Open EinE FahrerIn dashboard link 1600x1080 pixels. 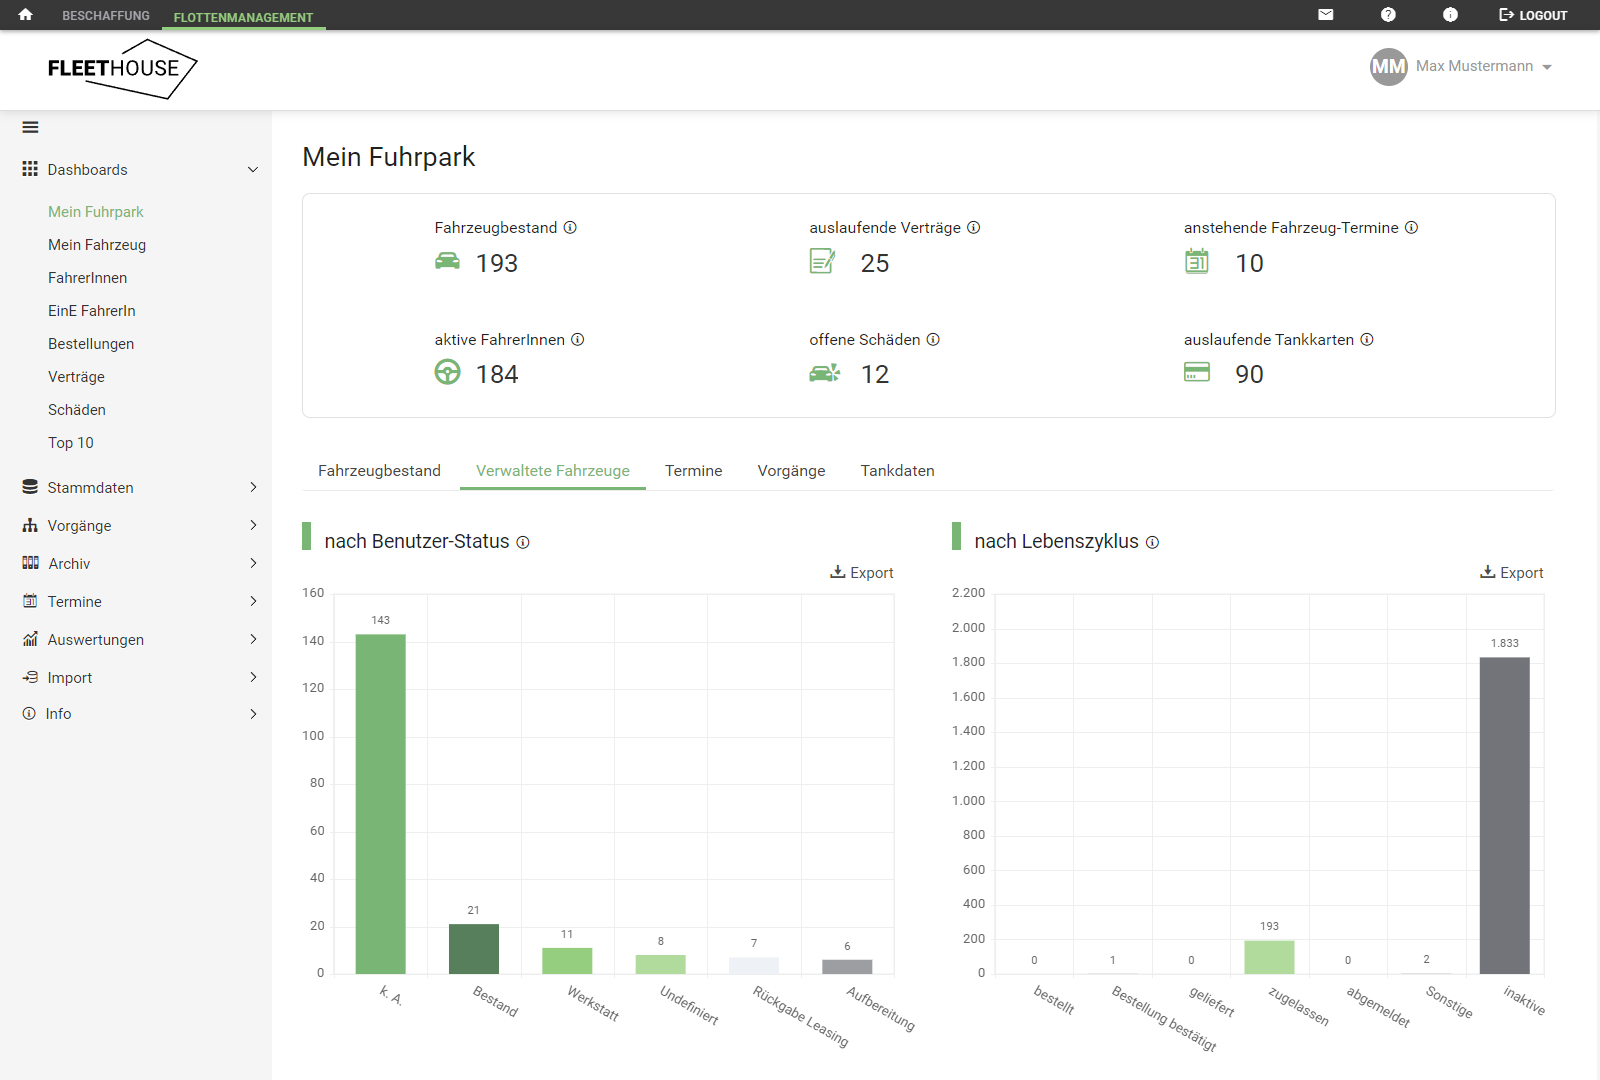92,311
